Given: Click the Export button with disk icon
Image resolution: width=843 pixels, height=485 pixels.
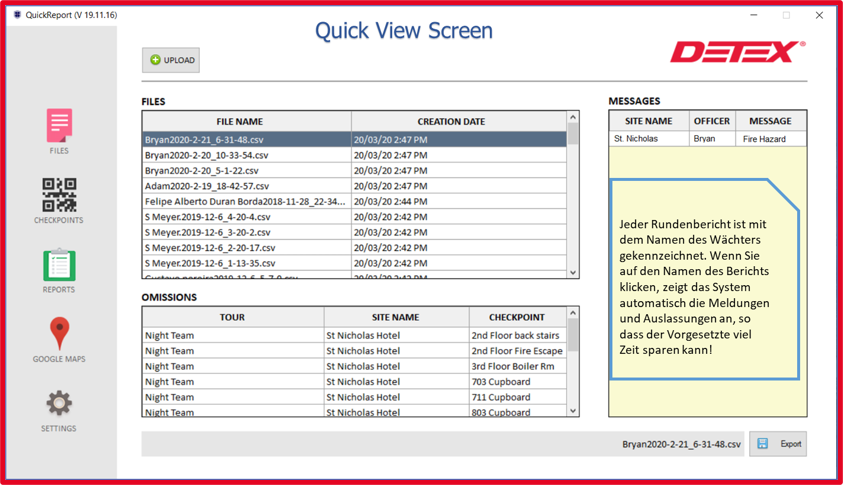Looking at the screenshot, I should pyautogui.click(x=778, y=444).
